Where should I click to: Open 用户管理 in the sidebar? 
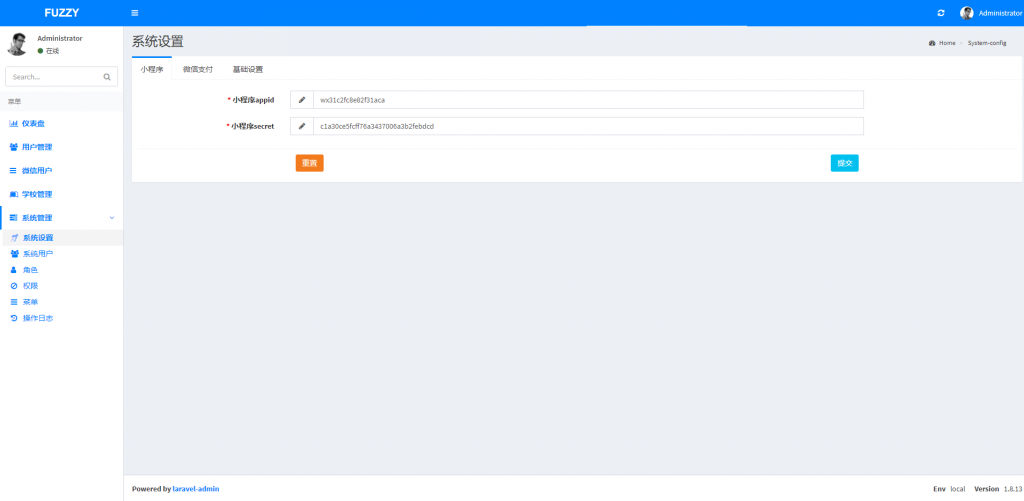tap(36, 147)
